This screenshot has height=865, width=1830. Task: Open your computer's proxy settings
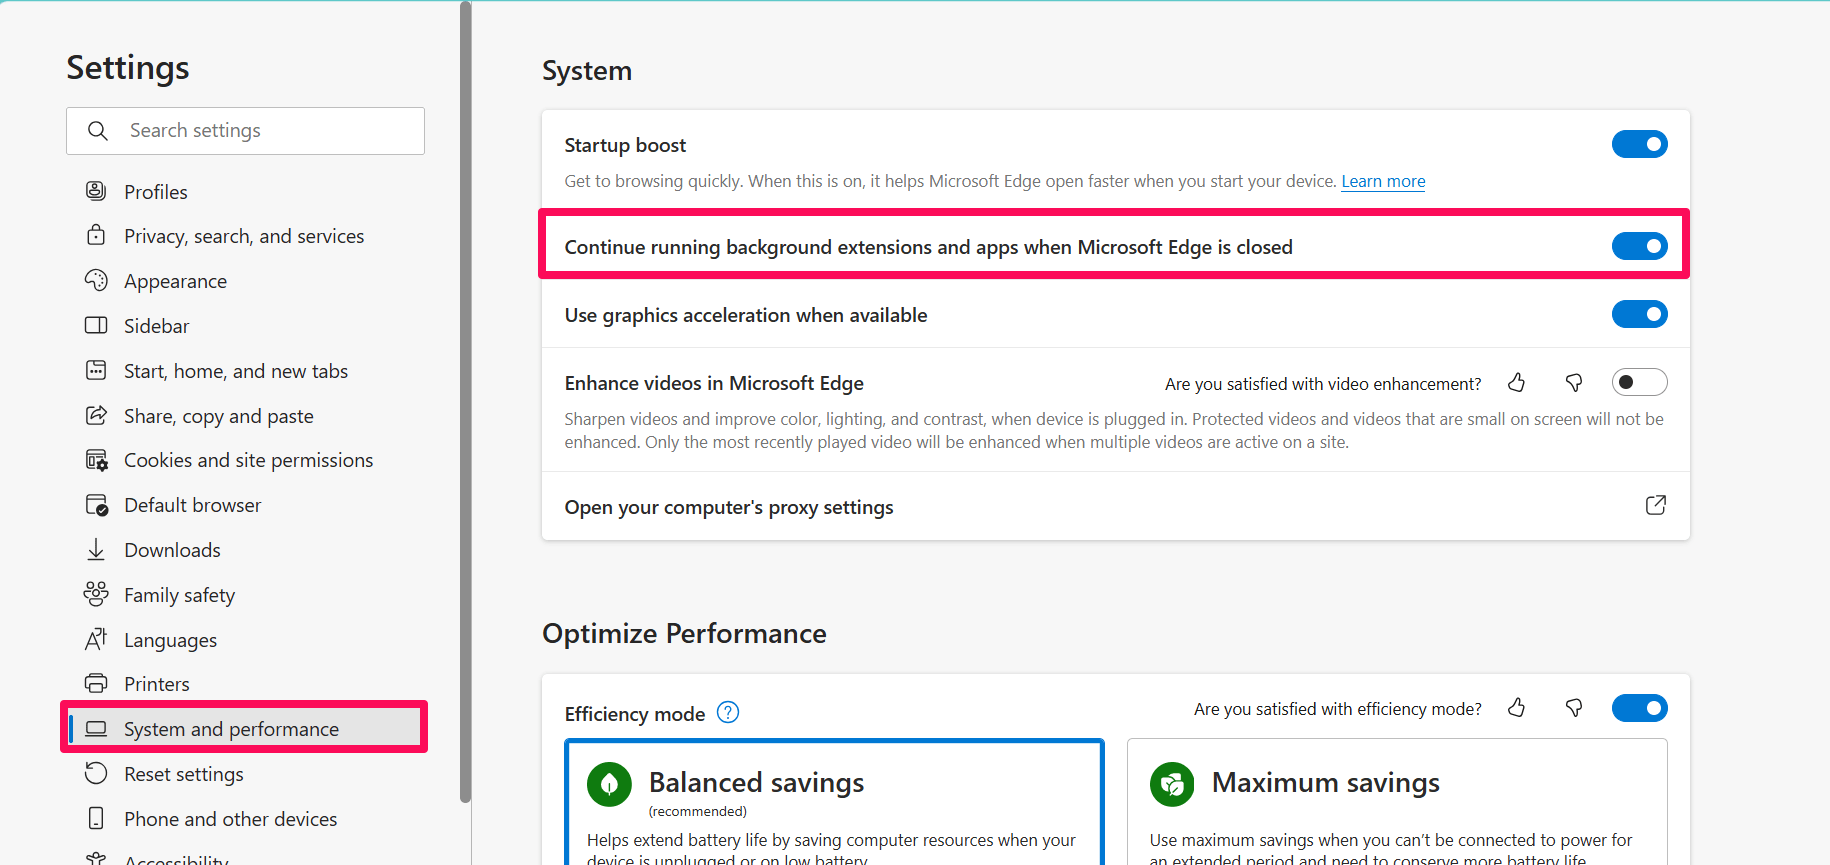click(x=1115, y=506)
